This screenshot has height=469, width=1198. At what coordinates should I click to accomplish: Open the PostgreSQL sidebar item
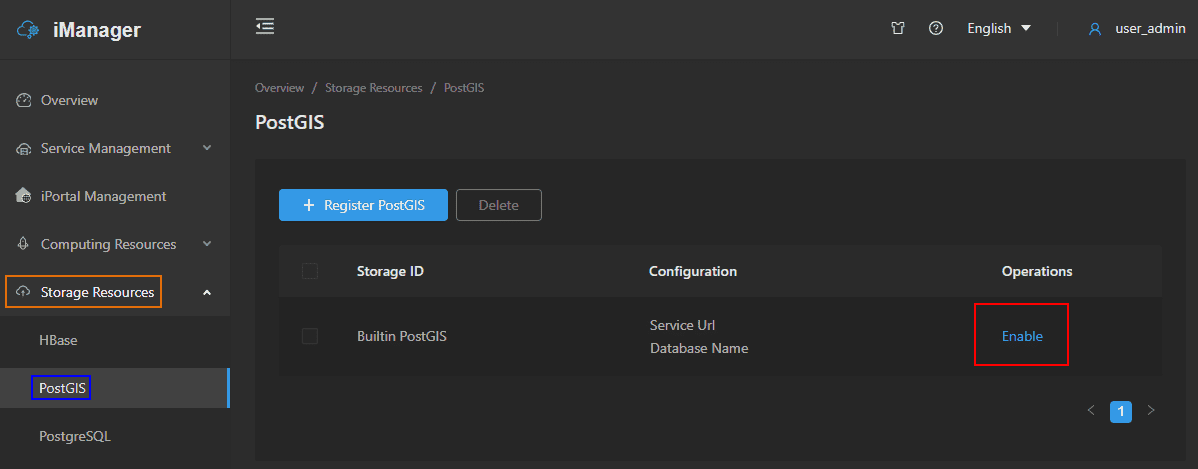point(74,436)
